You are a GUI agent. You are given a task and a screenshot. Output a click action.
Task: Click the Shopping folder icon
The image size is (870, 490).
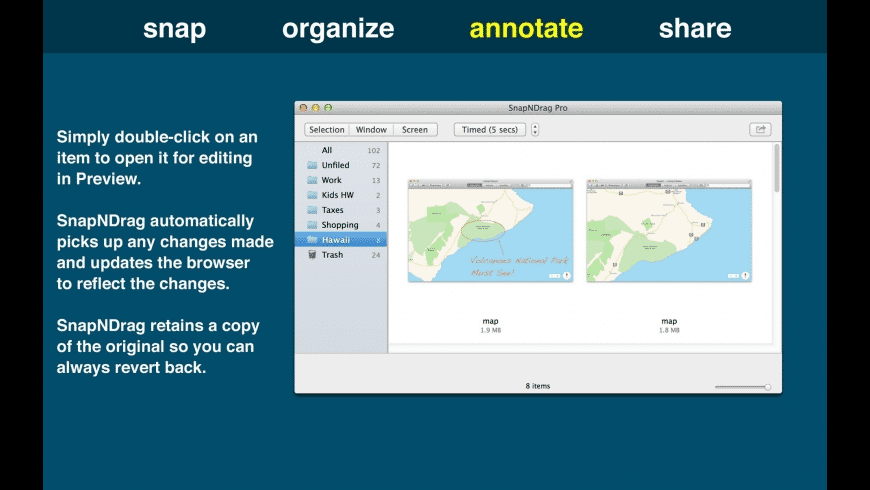click(x=312, y=225)
